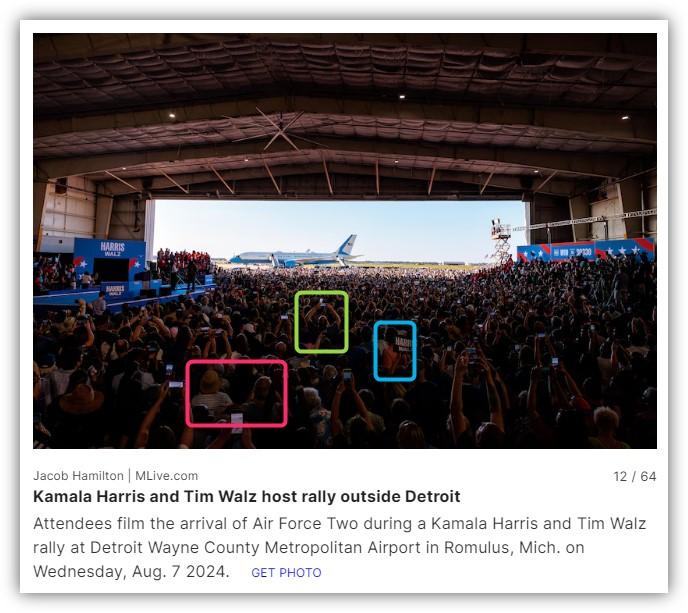The image size is (688, 613).
Task: Select the headline about the rally outside Detroit
Action: [247, 496]
